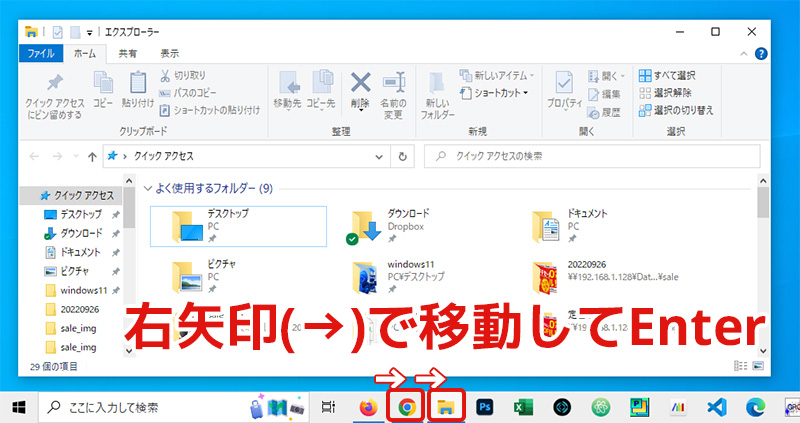Viewport: 800px width, 423px height.
Task: Go Up one level arrow
Action: pyautogui.click(x=92, y=157)
